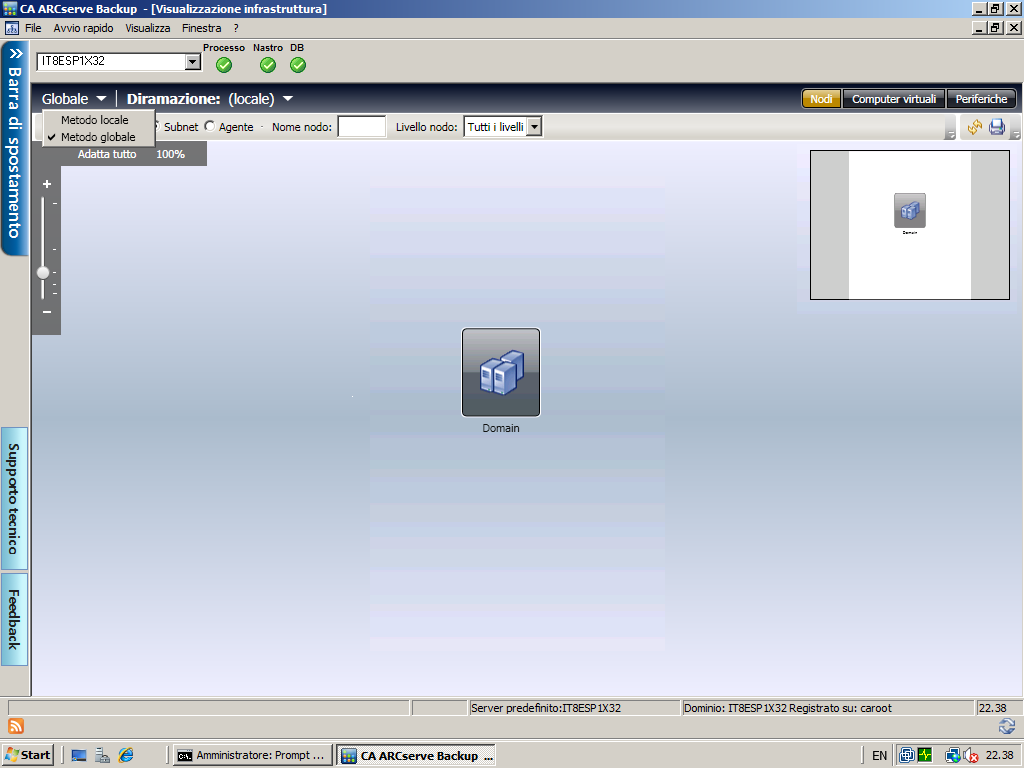Expand the filter toolbar overflow handle
Viewport: 1024px width, 768px height.
coord(951,134)
